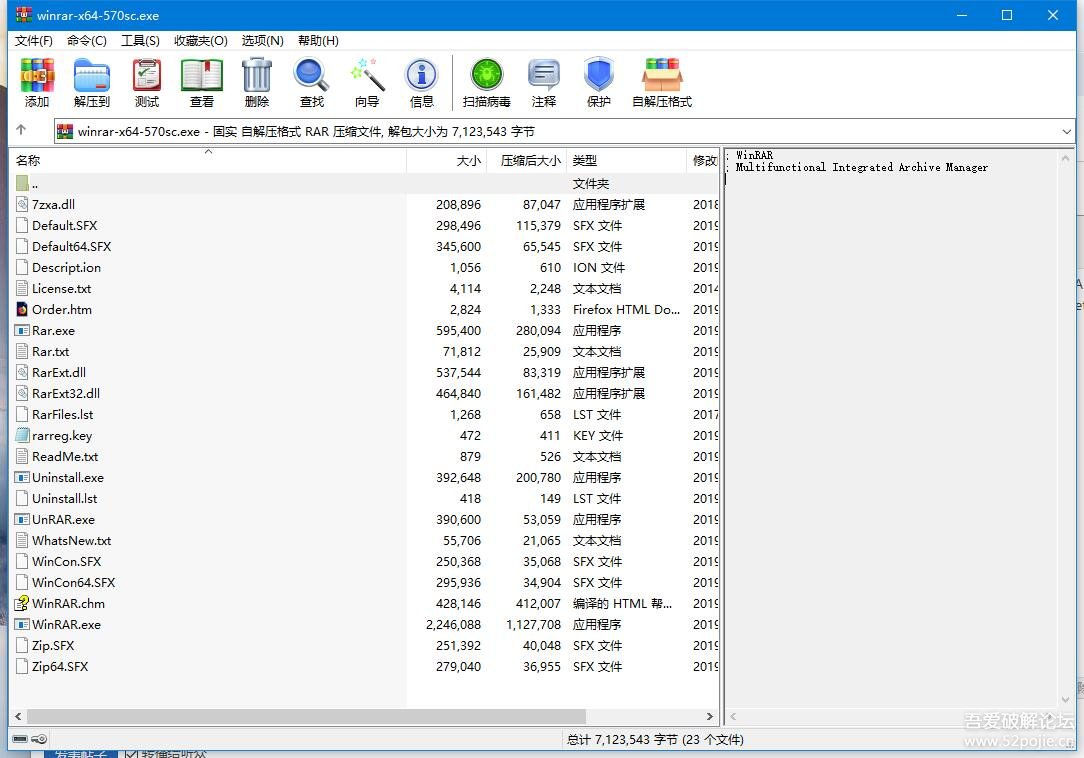Click the Protect (保护) shield icon
Screen dimensions: 1084x758
(599, 75)
